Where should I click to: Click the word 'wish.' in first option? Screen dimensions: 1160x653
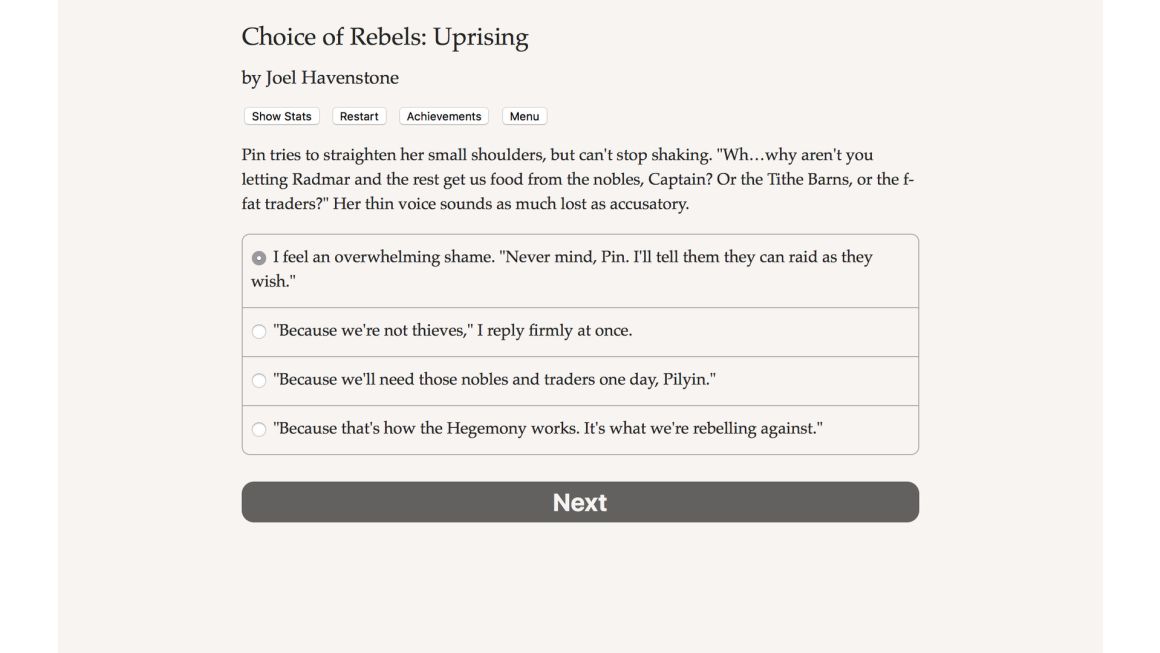point(273,281)
